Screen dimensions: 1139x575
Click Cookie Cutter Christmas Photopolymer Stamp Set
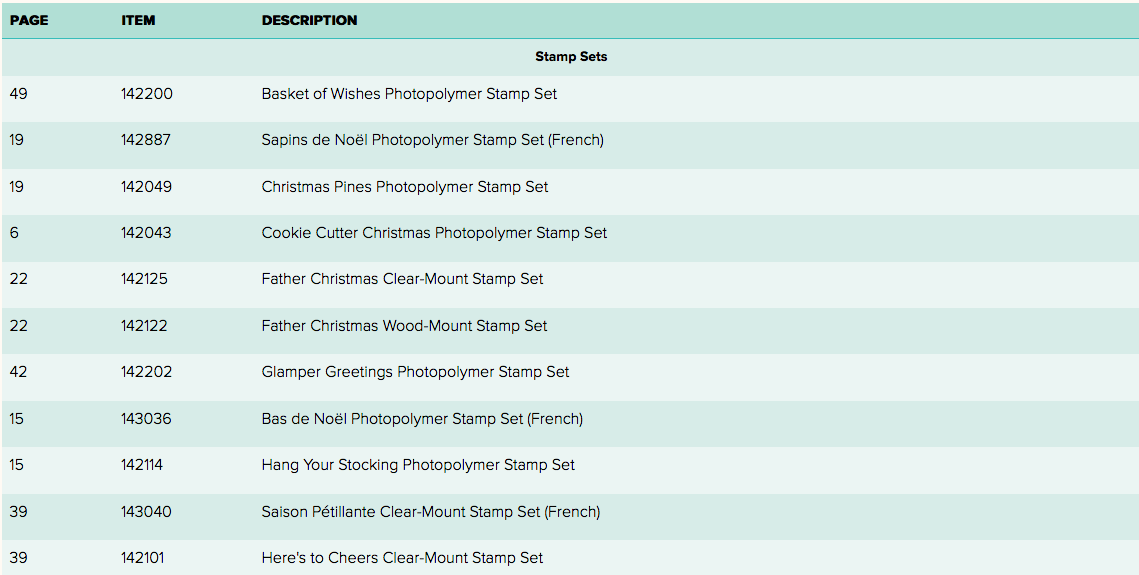(x=434, y=233)
